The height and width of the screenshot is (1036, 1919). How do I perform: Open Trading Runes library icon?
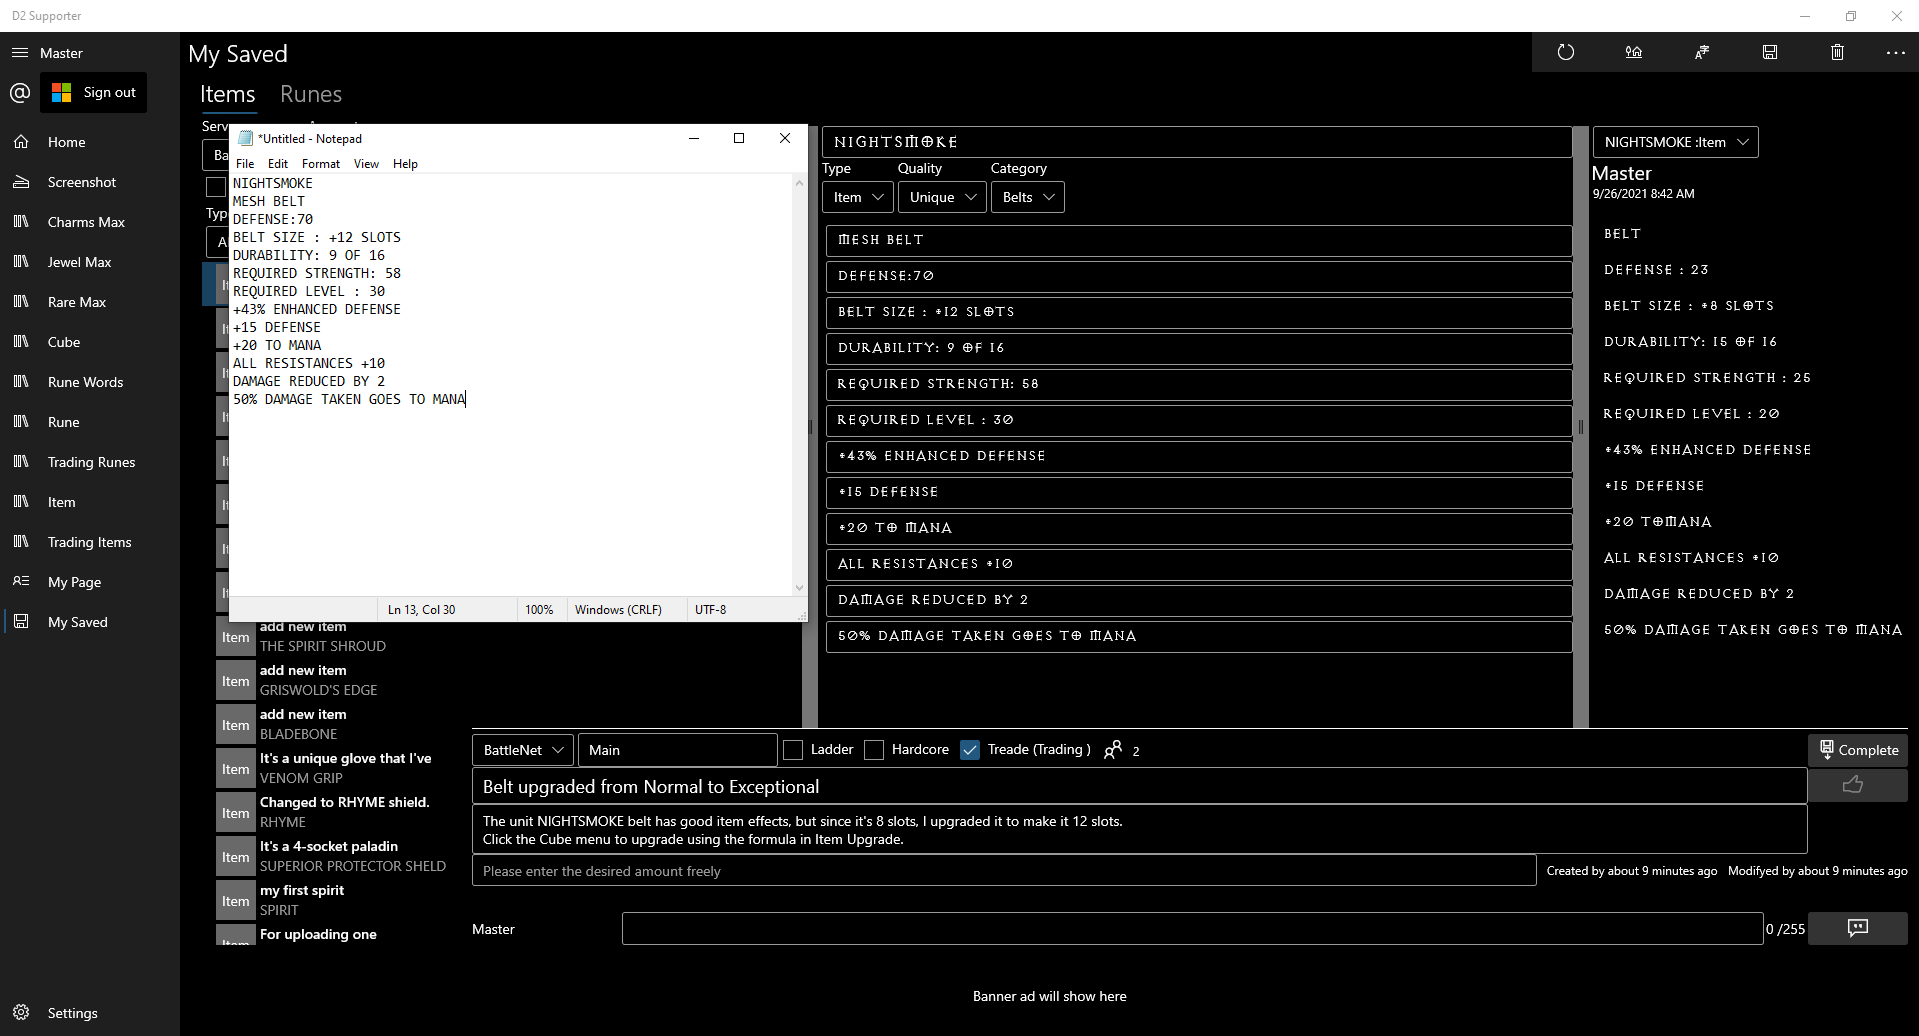[x=21, y=462]
